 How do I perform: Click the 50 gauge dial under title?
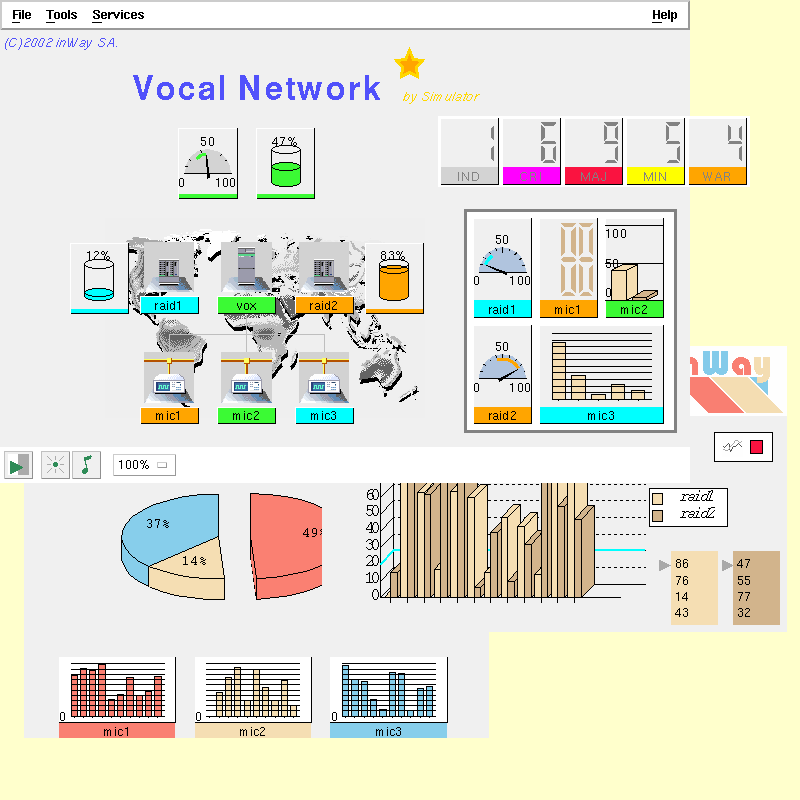click(x=208, y=163)
